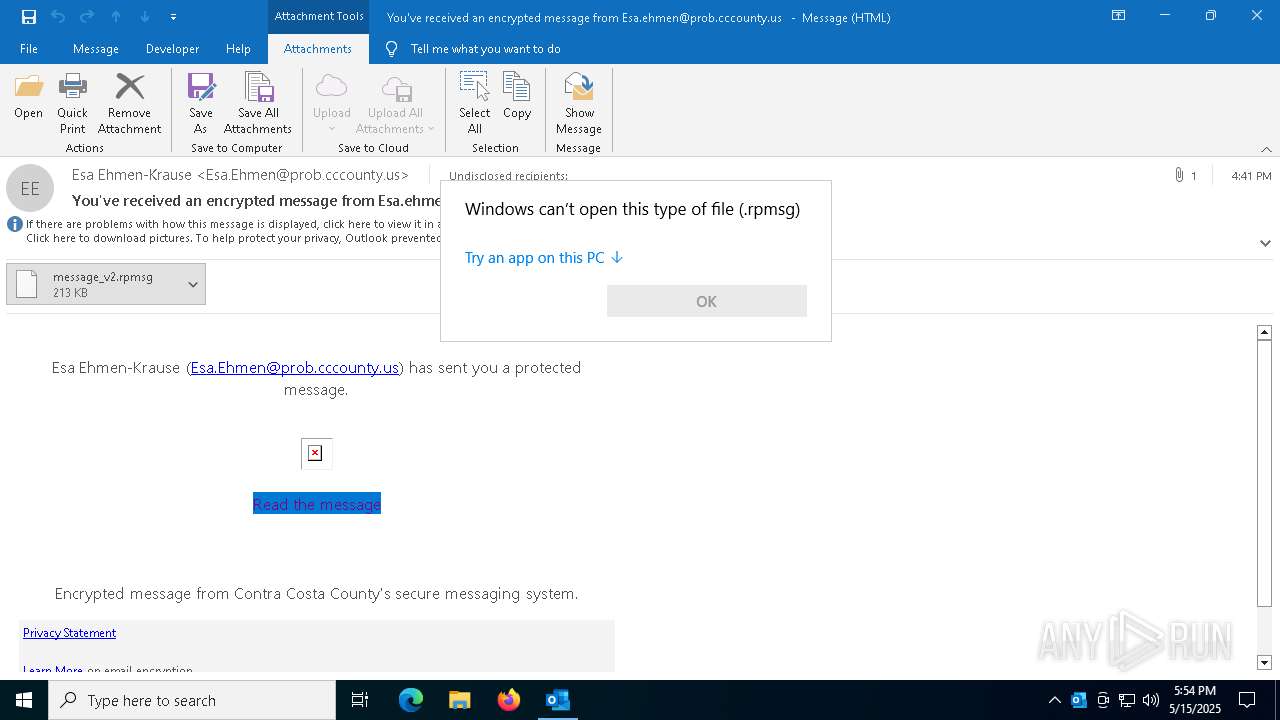The image size is (1280, 720).
Task: Open Ribbon Display Options button
Action: (1119, 16)
